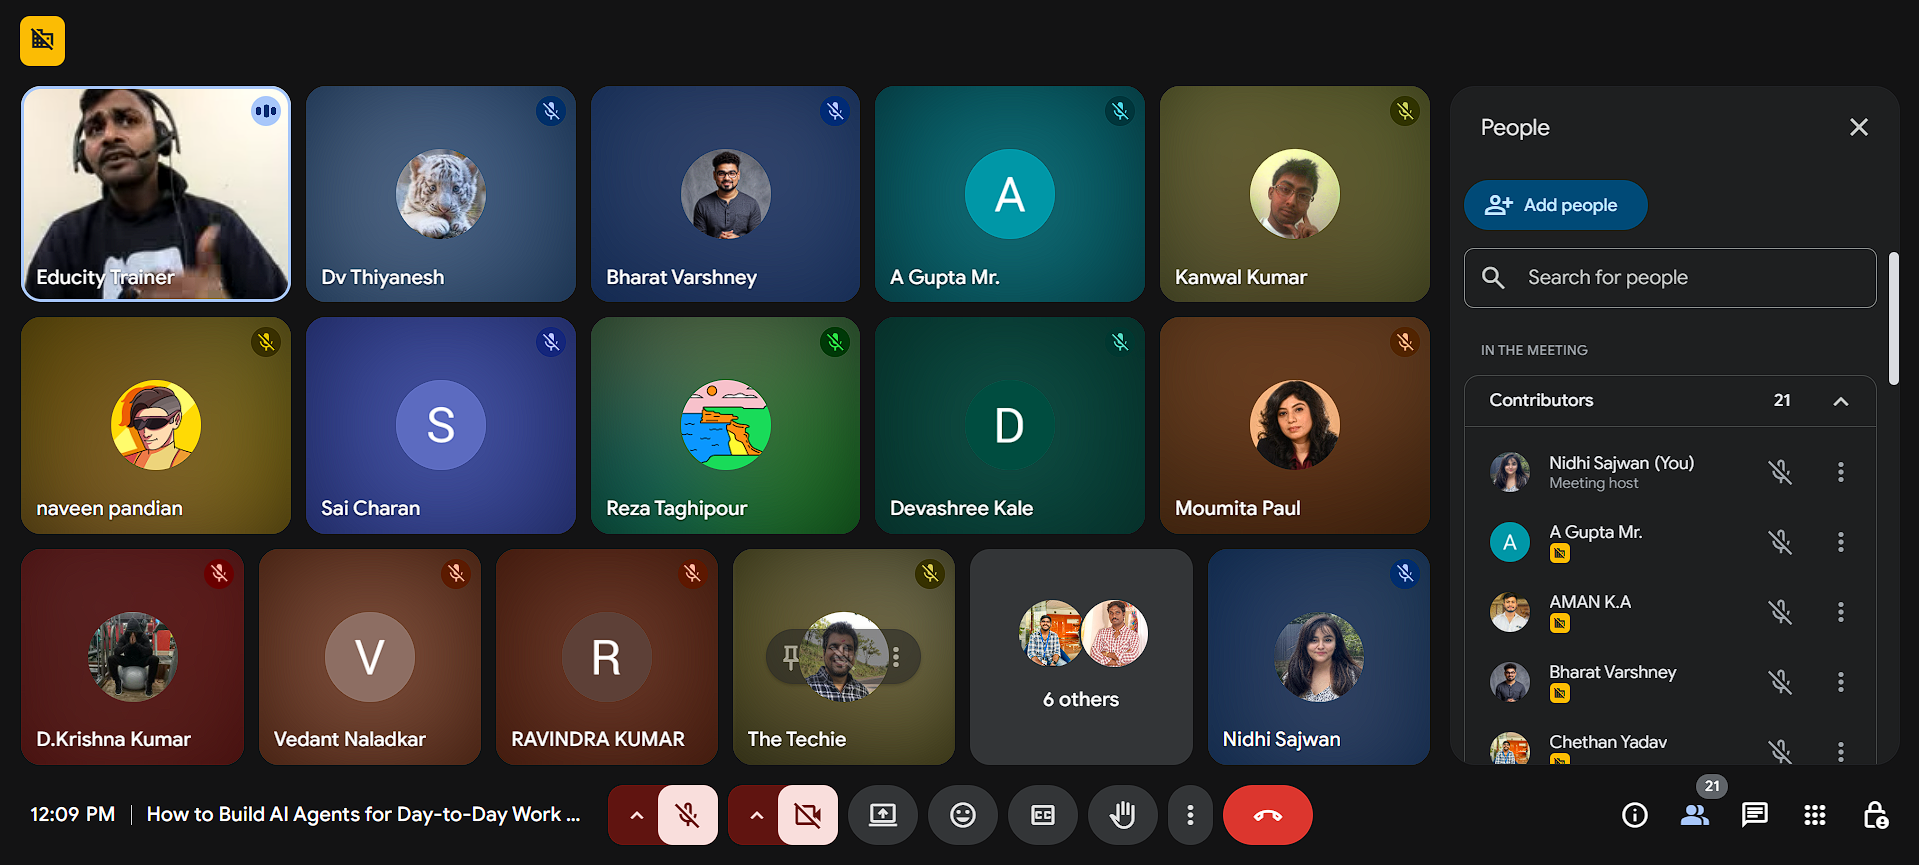
Task: Open the emoji reactions button
Action: [x=963, y=815]
